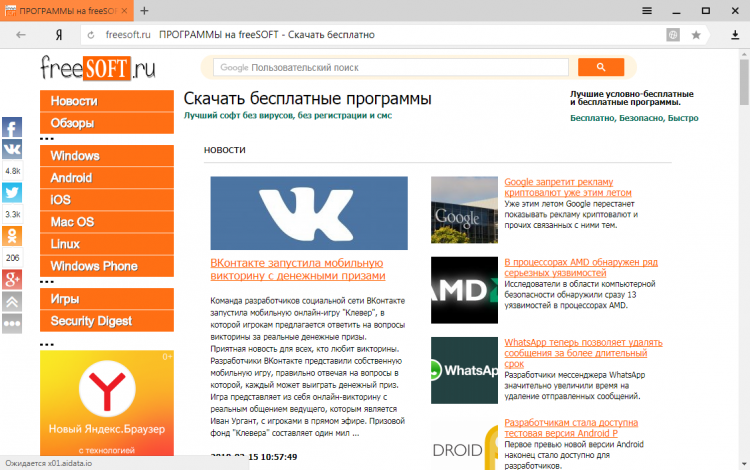Open the Новости menu item
This screenshot has width=750, height=470.
pos(107,101)
